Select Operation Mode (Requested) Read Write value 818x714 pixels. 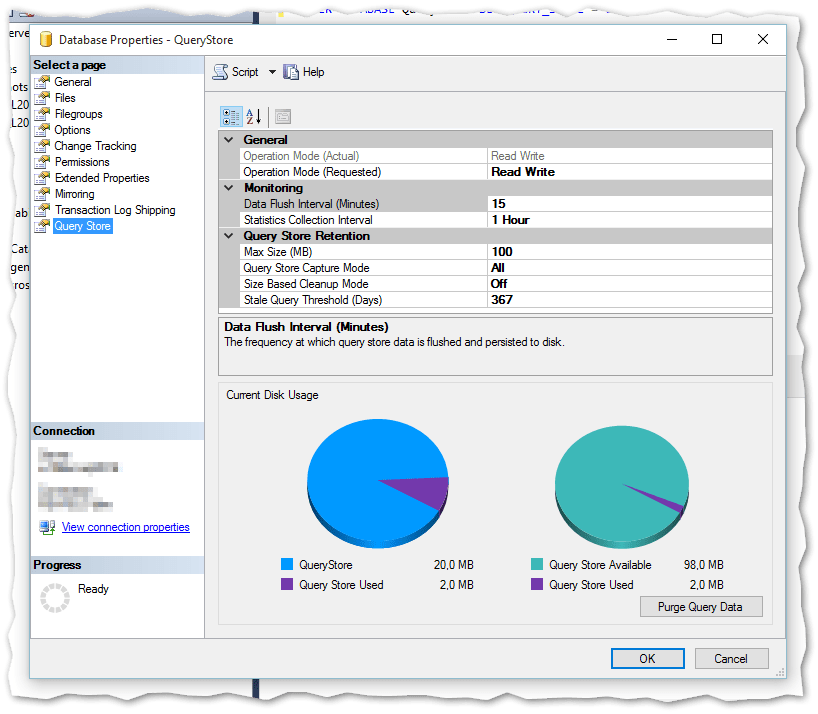point(630,172)
